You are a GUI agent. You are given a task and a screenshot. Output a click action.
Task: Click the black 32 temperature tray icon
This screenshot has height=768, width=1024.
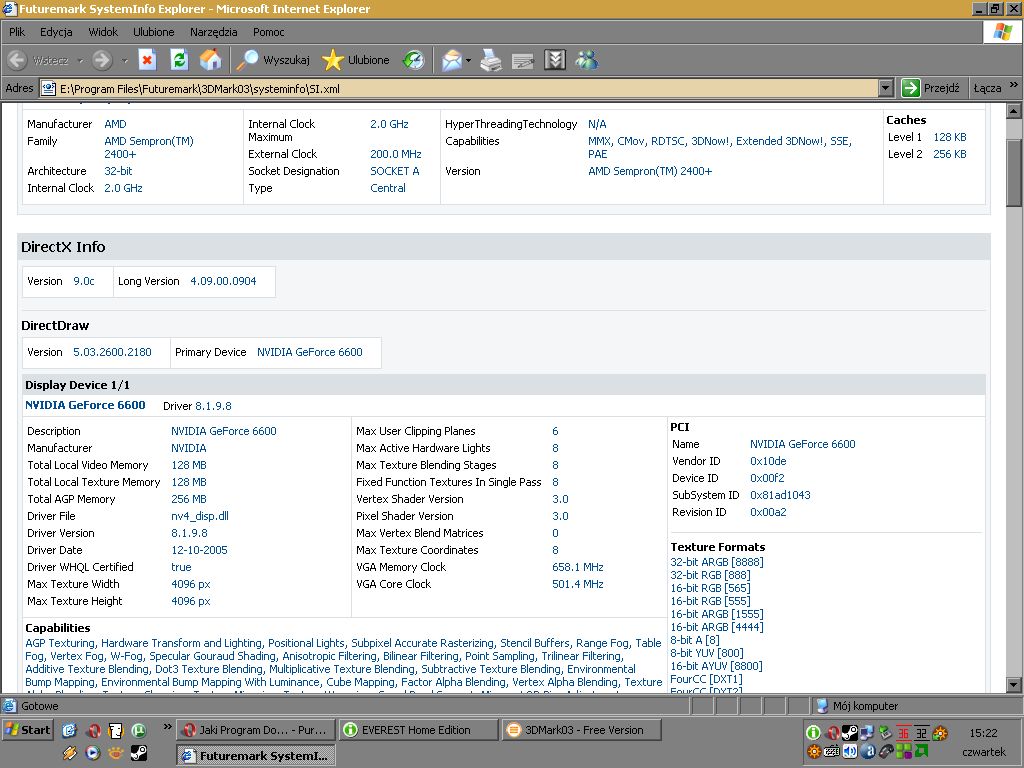click(921, 733)
